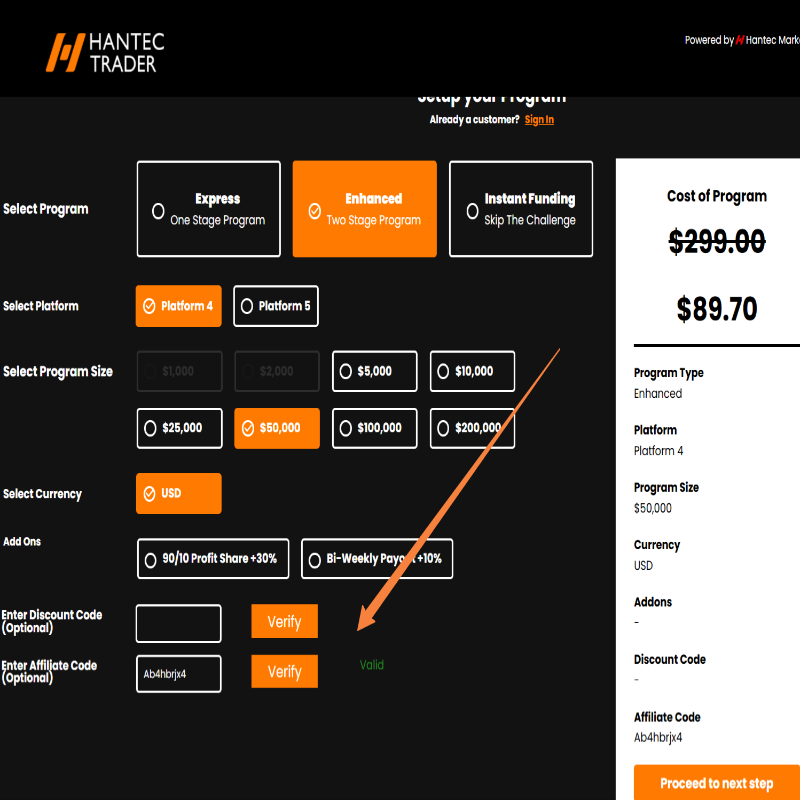Choose the Instant Funding program
The height and width of the screenshot is (800, 800).
[x=521, y=209]
